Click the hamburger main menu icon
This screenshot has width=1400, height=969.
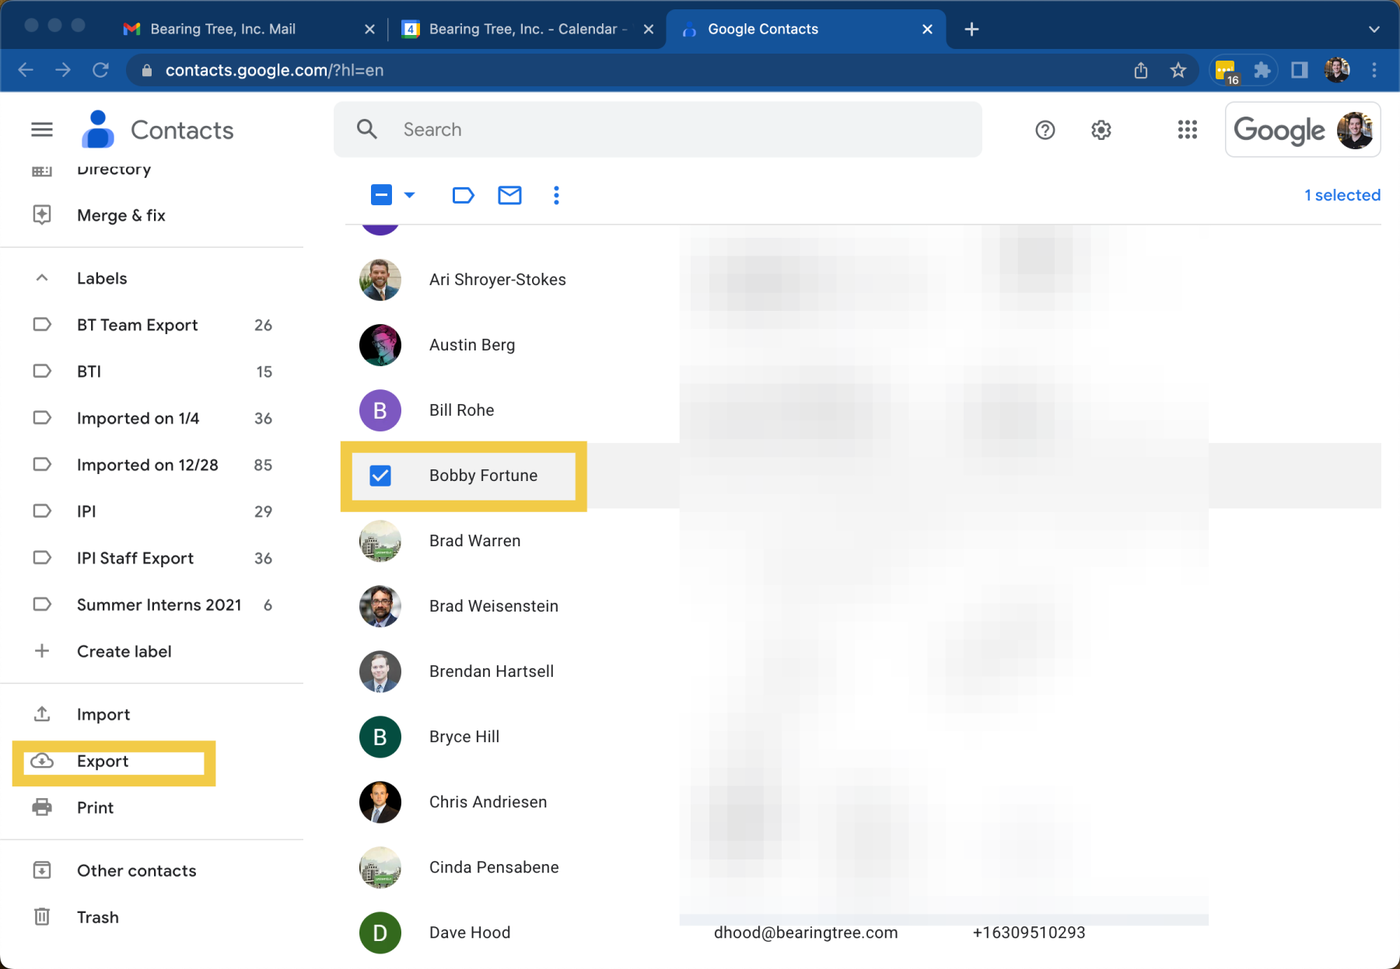42,130
